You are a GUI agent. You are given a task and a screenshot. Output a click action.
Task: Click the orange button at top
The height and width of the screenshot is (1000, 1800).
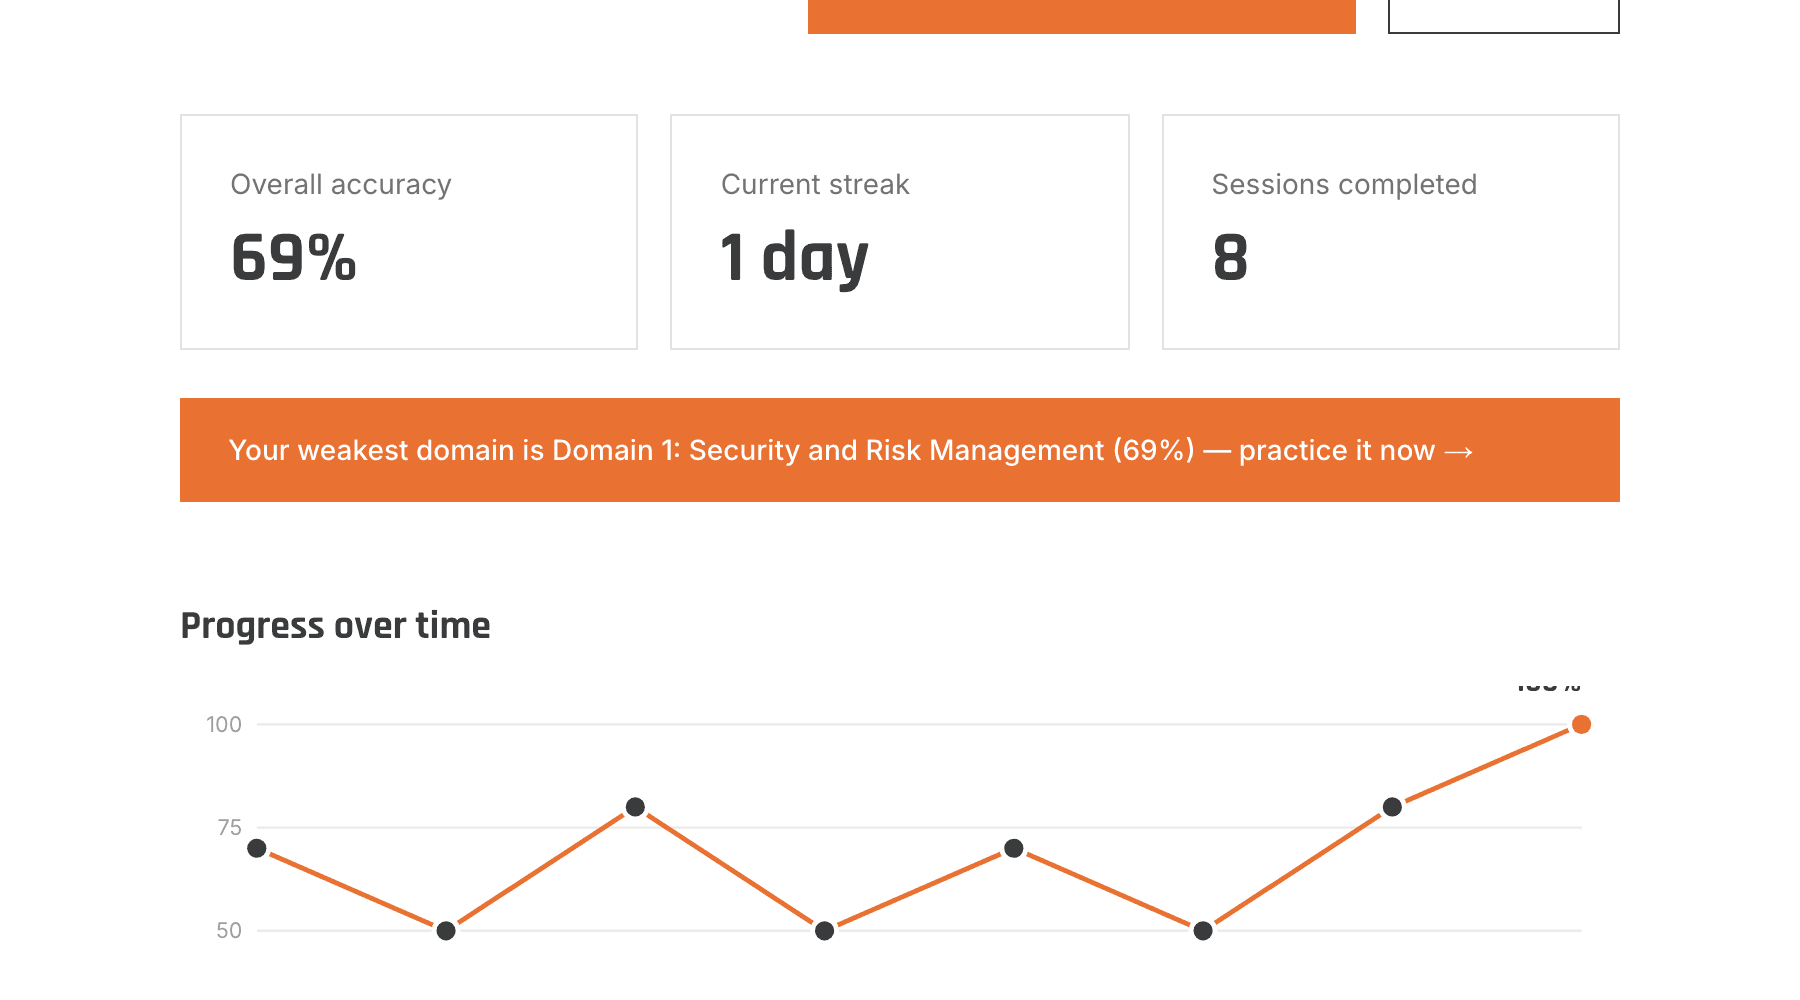(1082, 16)
